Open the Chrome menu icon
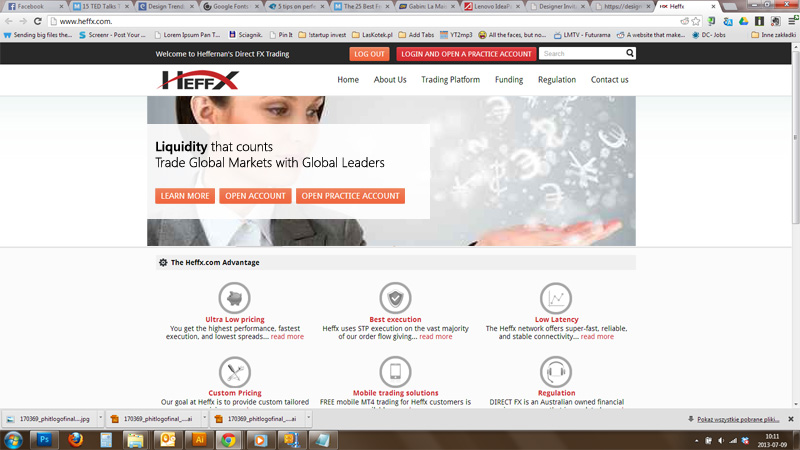The width and height of the screenshot is (800, 450). 792,21
